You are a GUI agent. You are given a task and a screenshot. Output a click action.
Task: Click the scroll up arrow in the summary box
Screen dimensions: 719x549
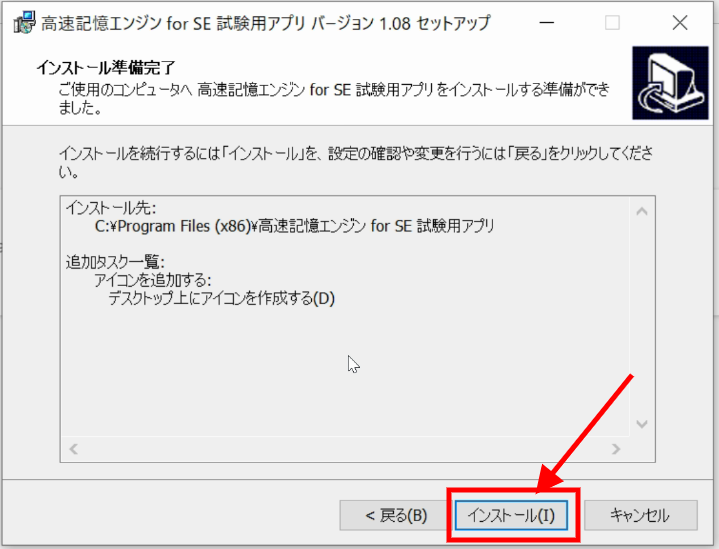point(642,211)
